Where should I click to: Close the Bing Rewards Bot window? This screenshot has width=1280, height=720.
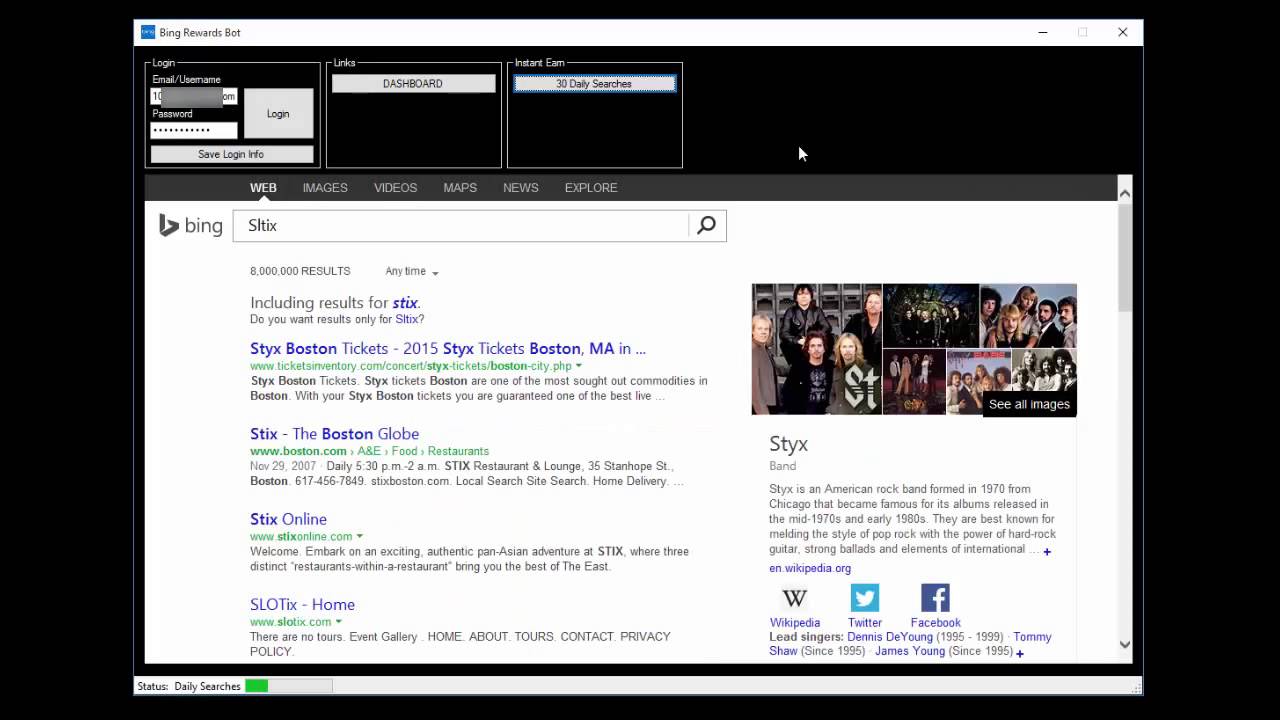point(1123,33)
